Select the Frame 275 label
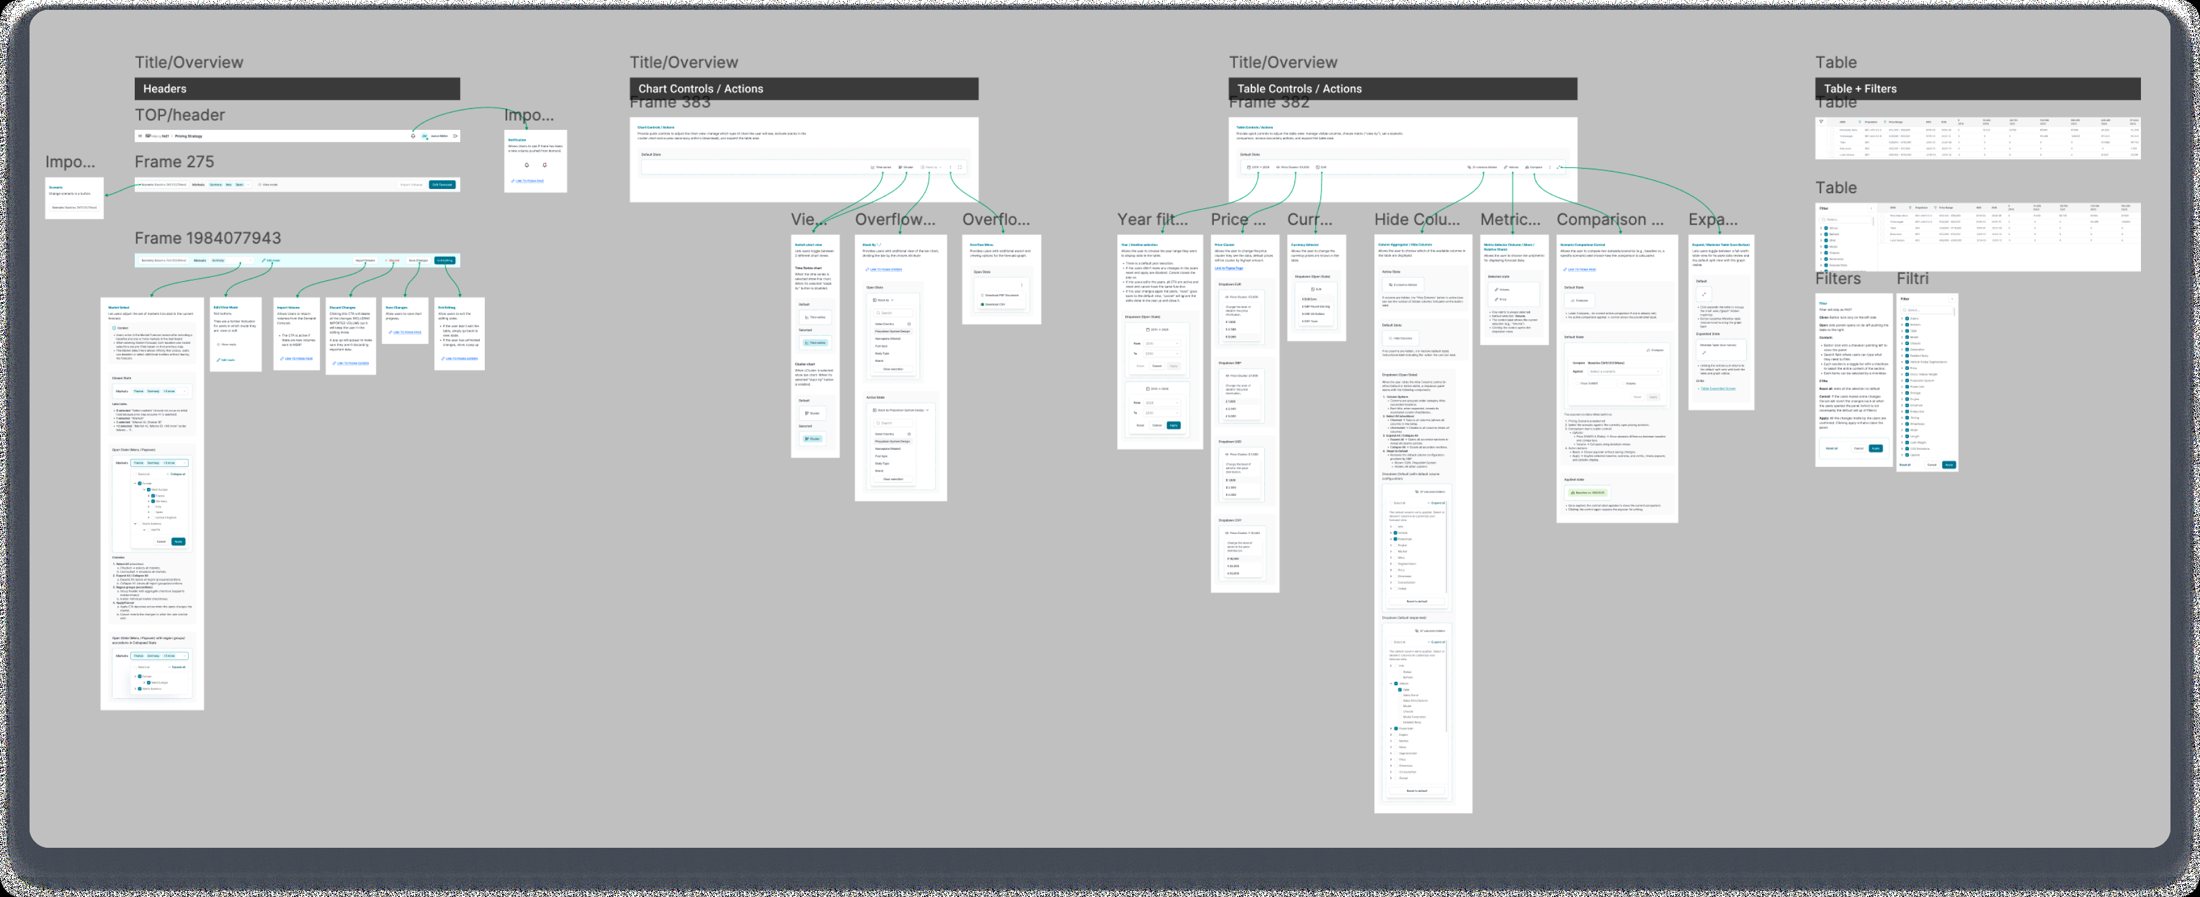 (174, 162)
